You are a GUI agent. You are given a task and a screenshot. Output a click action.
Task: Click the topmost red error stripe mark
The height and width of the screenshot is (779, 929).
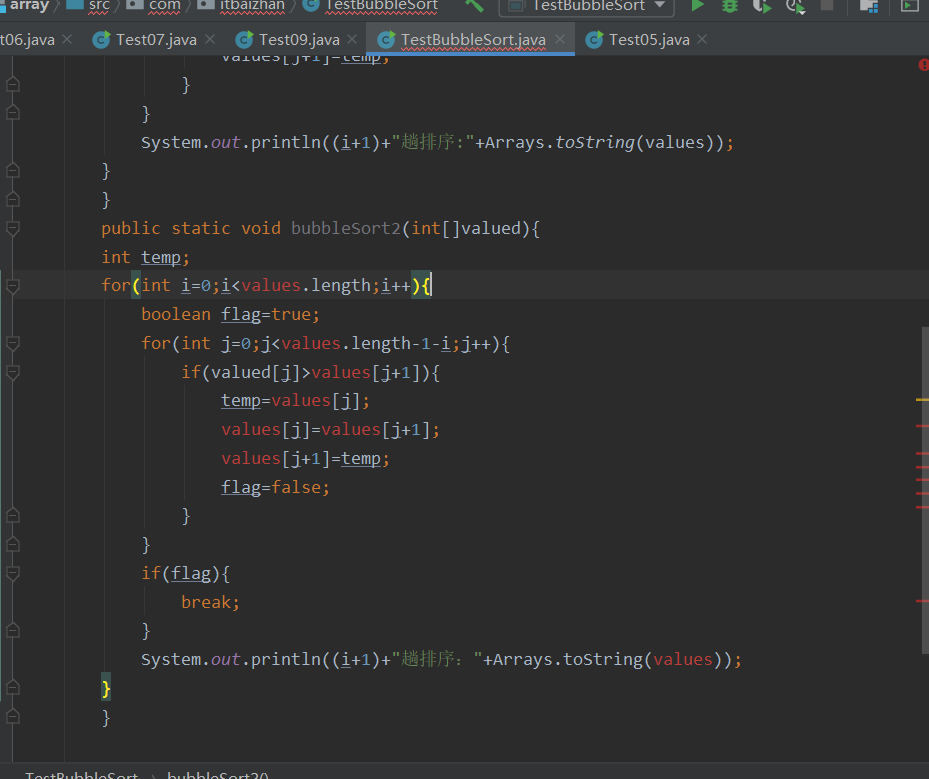(922, 426)
